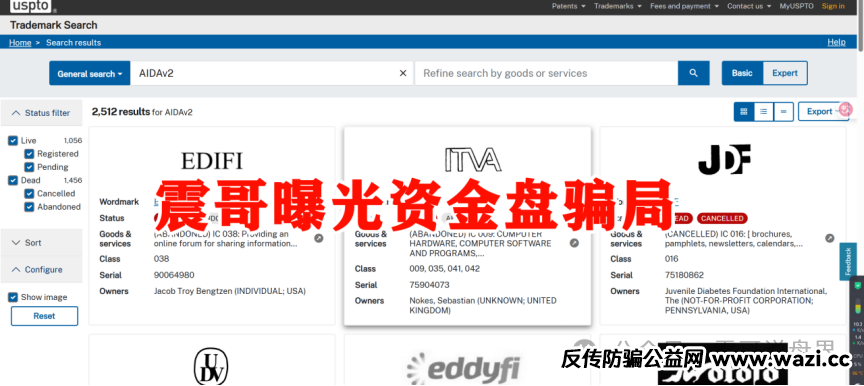The height and width of the screenshot is (386, 864).
Task: Switch to compact view layout icon
Action: (x=783, y=111)
